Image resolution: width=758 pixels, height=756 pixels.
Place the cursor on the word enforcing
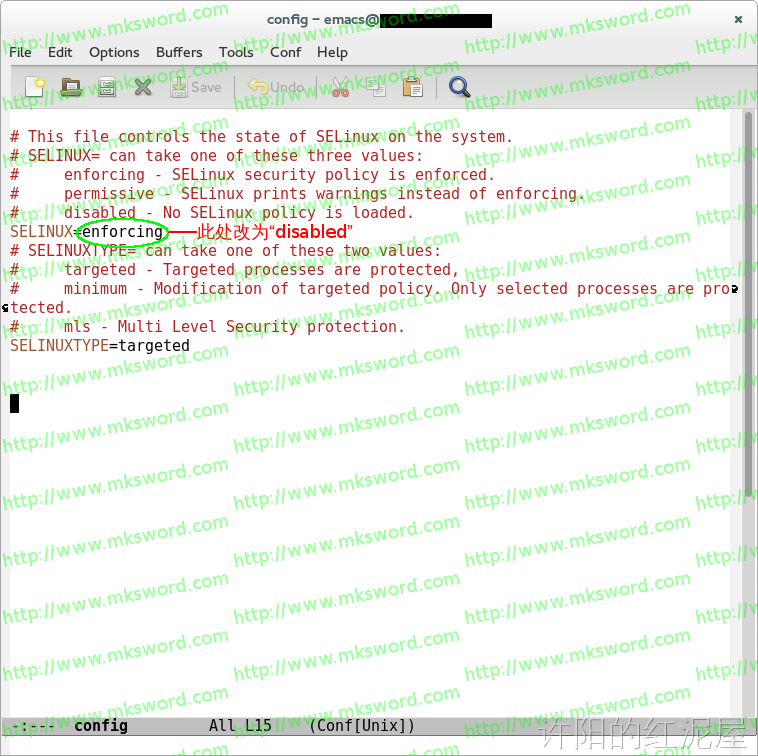point(122,232)
